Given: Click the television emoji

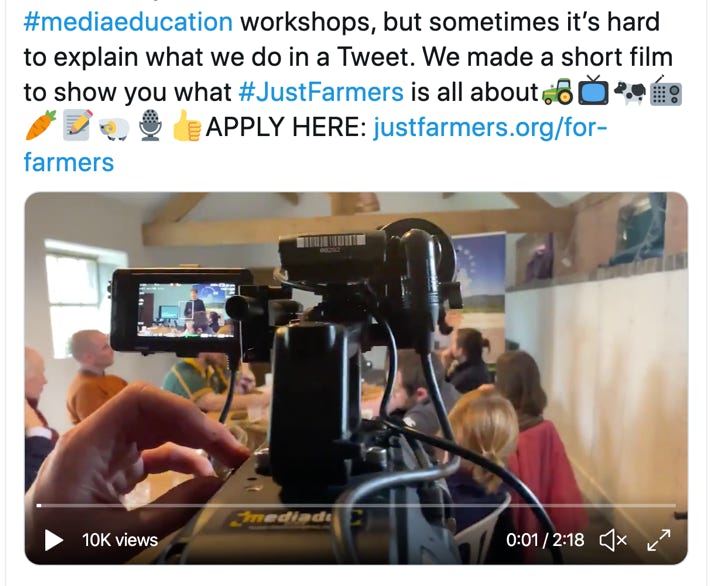Looking at the screenshot, I should pos(593,91).
